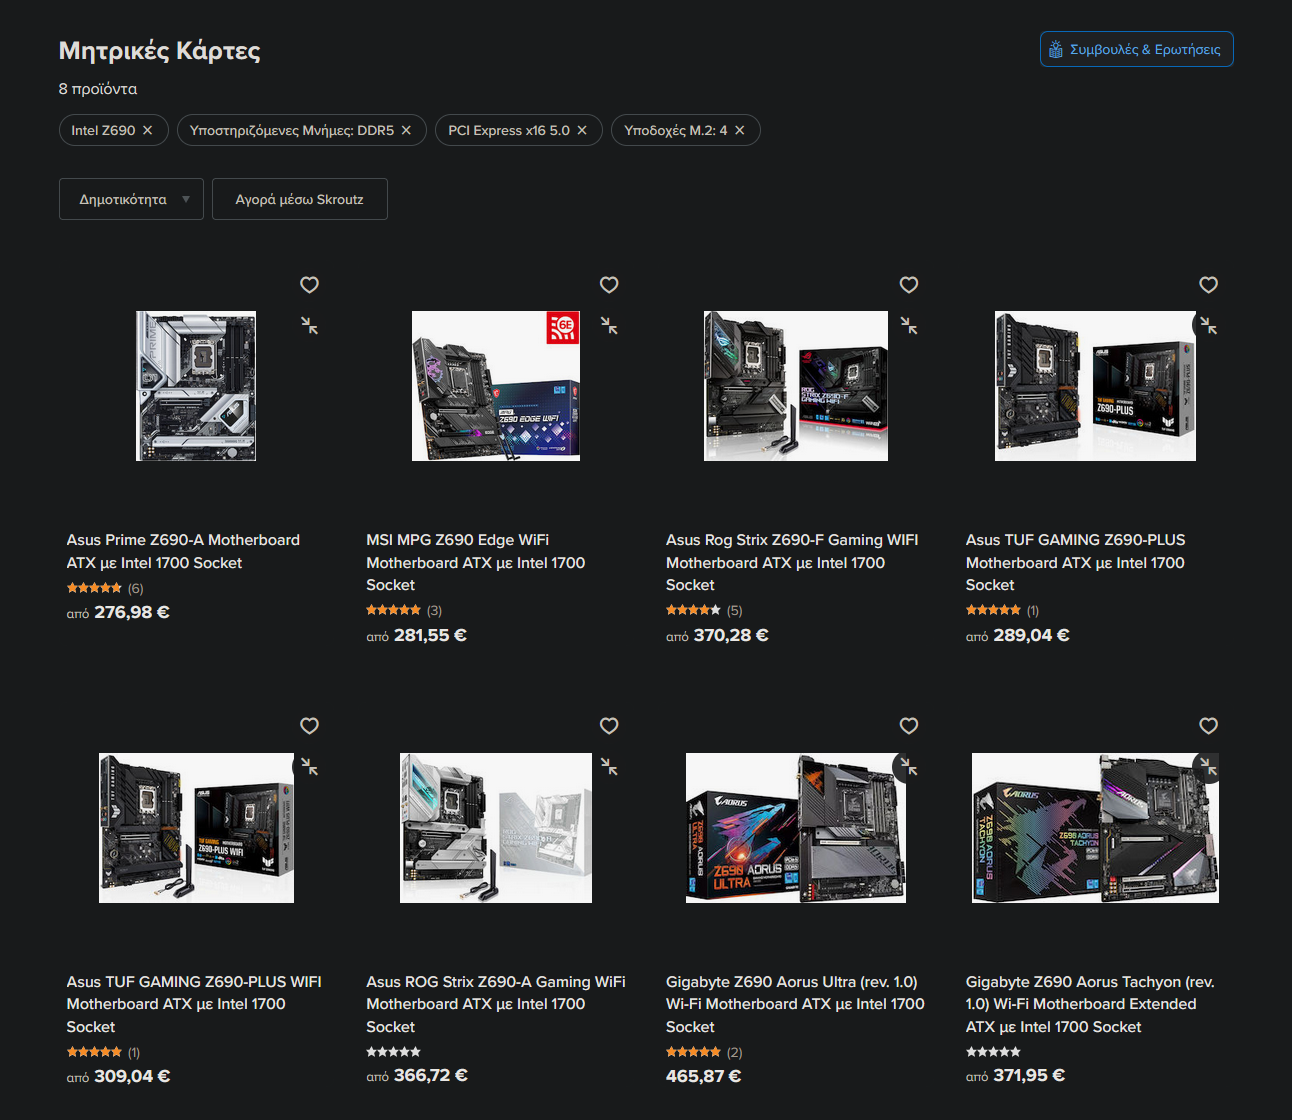Click price 289,04 € of TUF Z690-PLUS
The height and width of the screenshot is (1120, 1292).
click(1031, 635)
